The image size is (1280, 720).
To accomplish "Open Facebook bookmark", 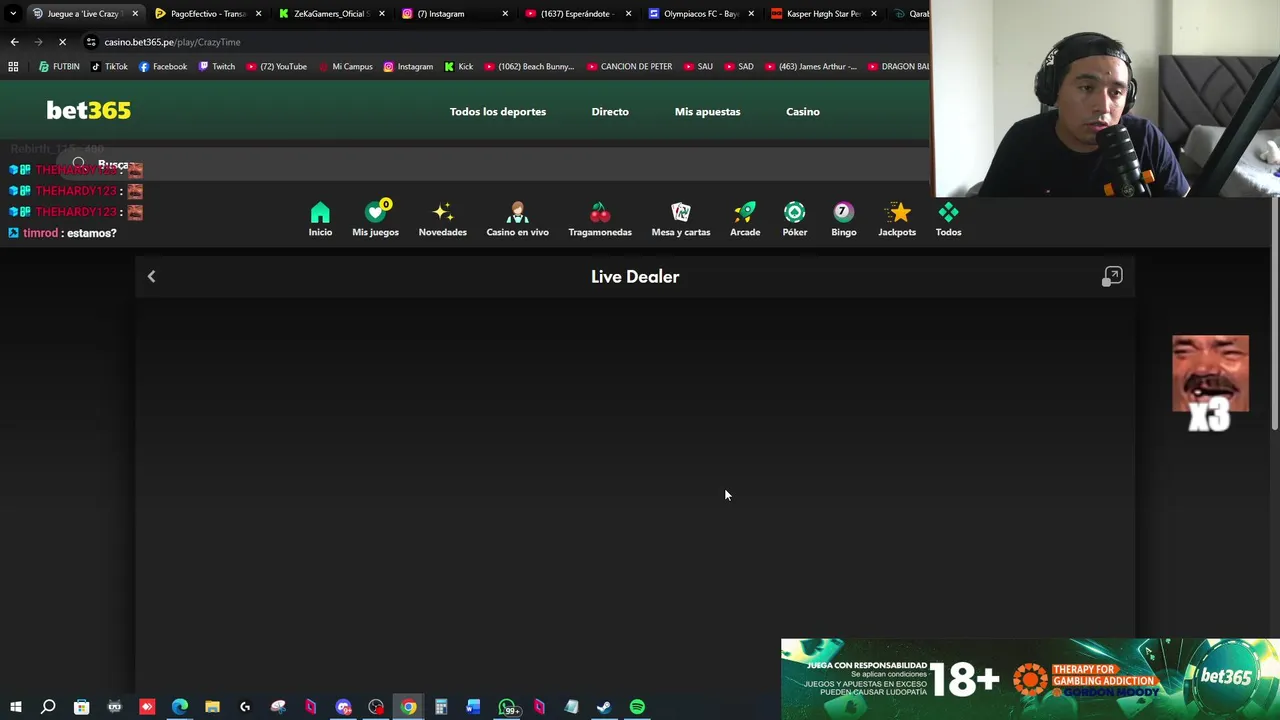I will 163,67.
